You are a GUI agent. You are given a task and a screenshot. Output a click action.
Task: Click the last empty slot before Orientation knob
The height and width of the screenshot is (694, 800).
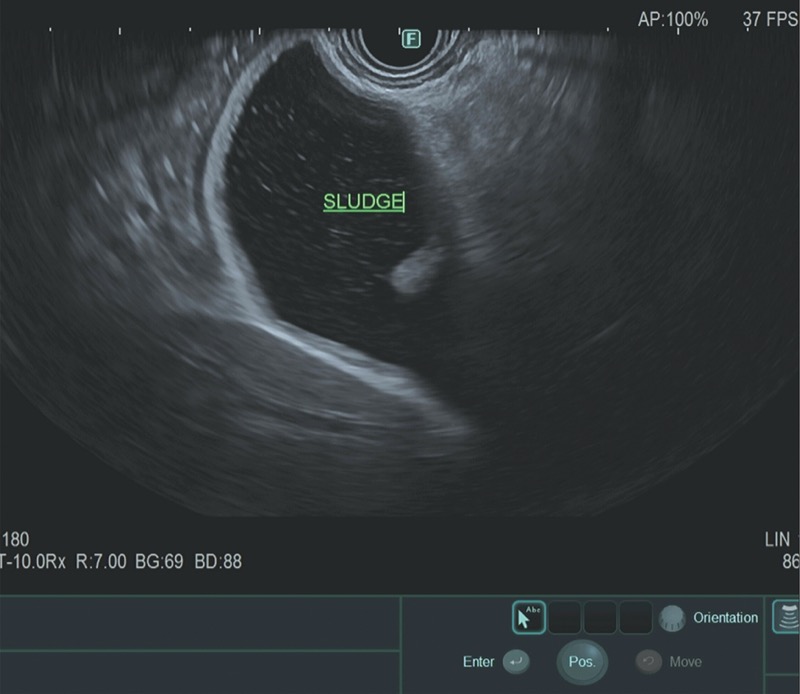(635, 618)
